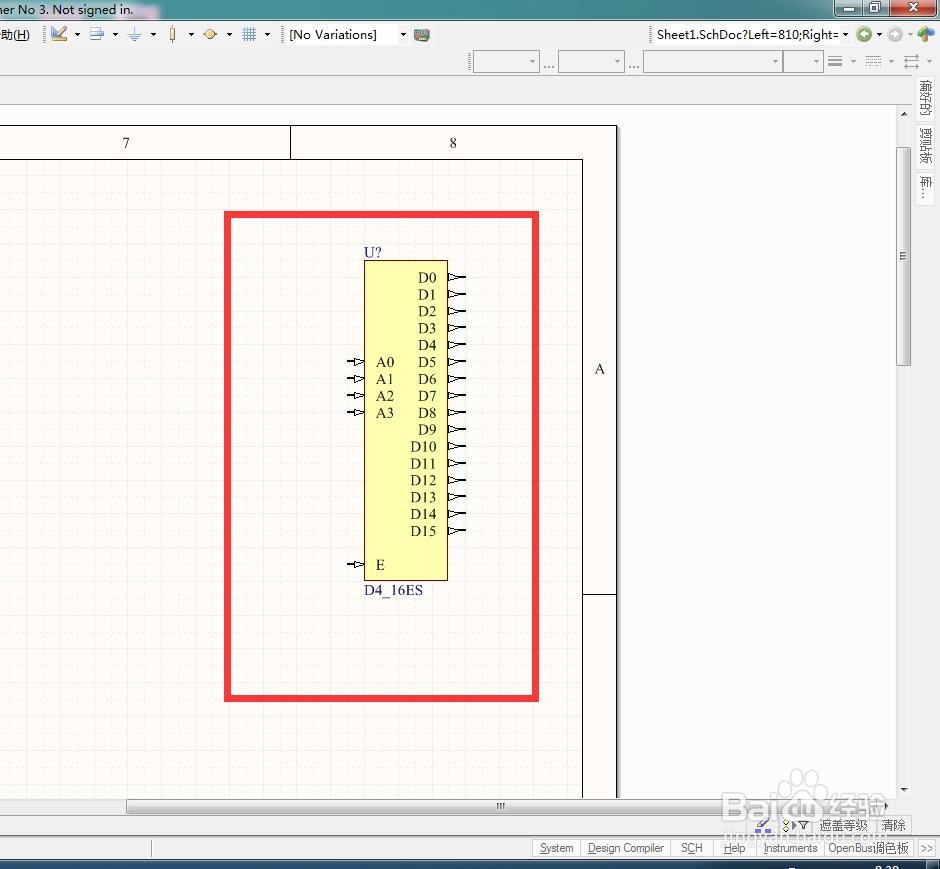Open the first empty formatting combo box
The image size is (940, 869).
click(507, 61)
